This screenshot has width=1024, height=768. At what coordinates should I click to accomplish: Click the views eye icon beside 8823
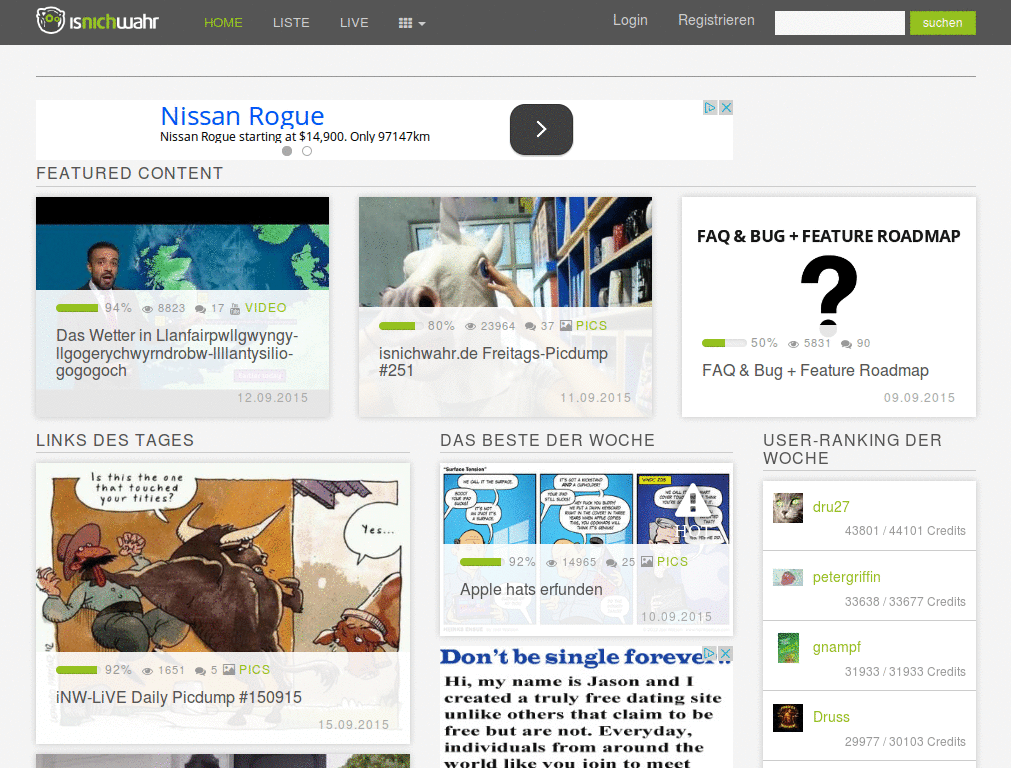(x=148, y=309)
